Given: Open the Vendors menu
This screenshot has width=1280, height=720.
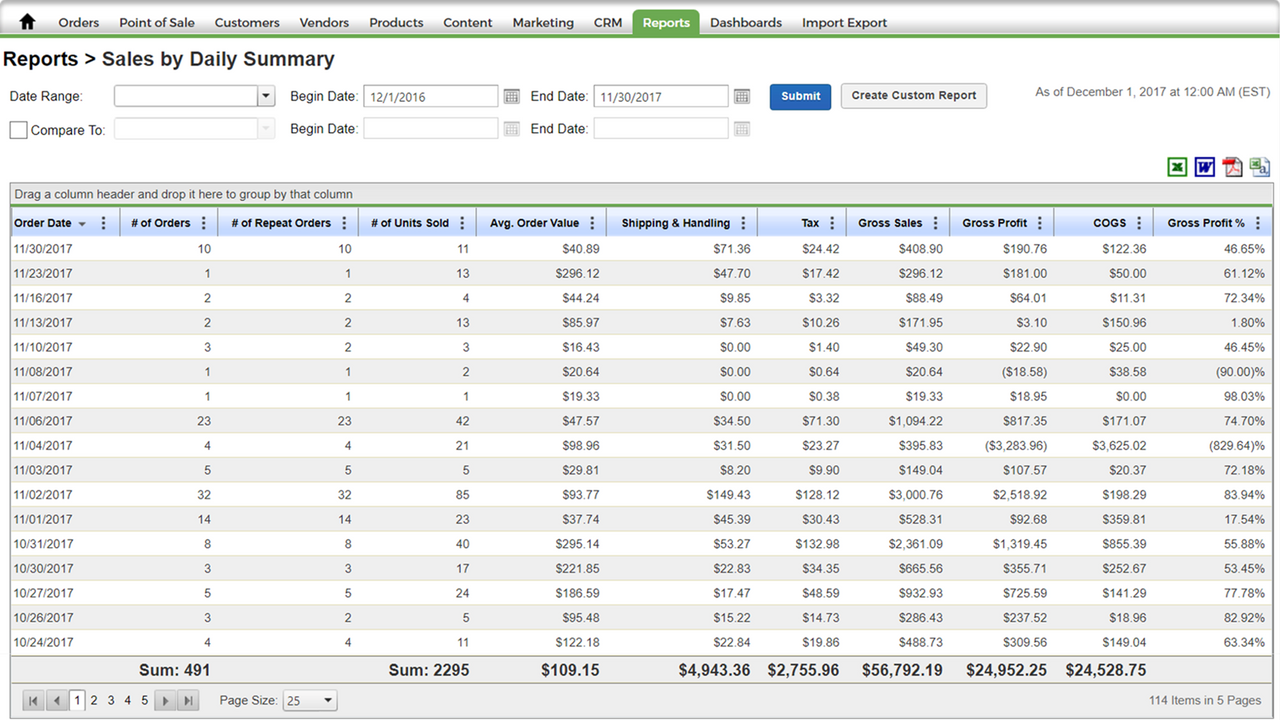Looking at the screenshot, I should (325, 22).
